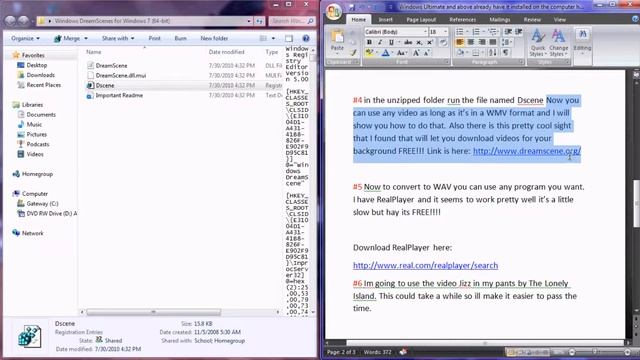Open the real.com/realplayer/search hyperlink
Screen dimensions: 640x360
(x=425, y=265)
